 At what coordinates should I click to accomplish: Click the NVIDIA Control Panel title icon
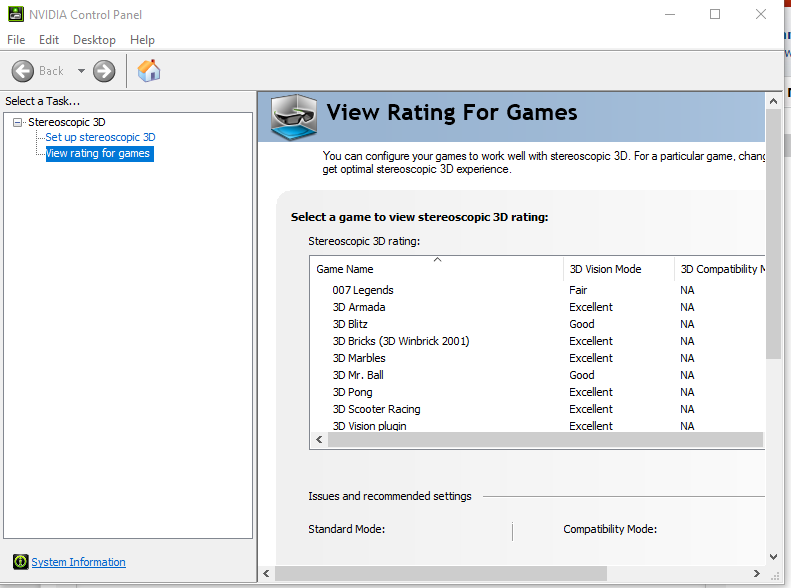coord(16,14)
